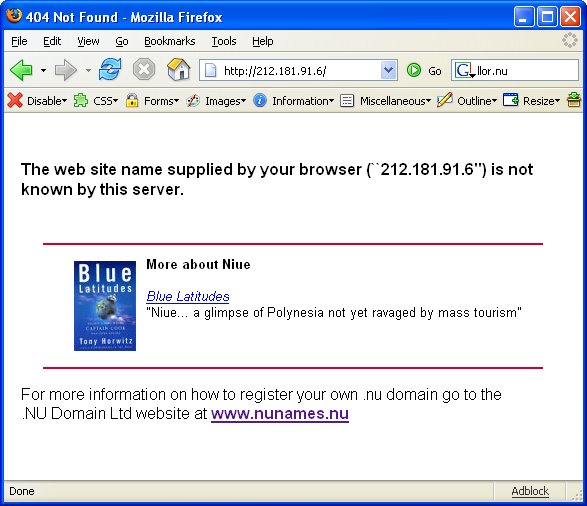Follow the Blue Latitudes link
Screen dimensions: 587x506
click(188, 296)
